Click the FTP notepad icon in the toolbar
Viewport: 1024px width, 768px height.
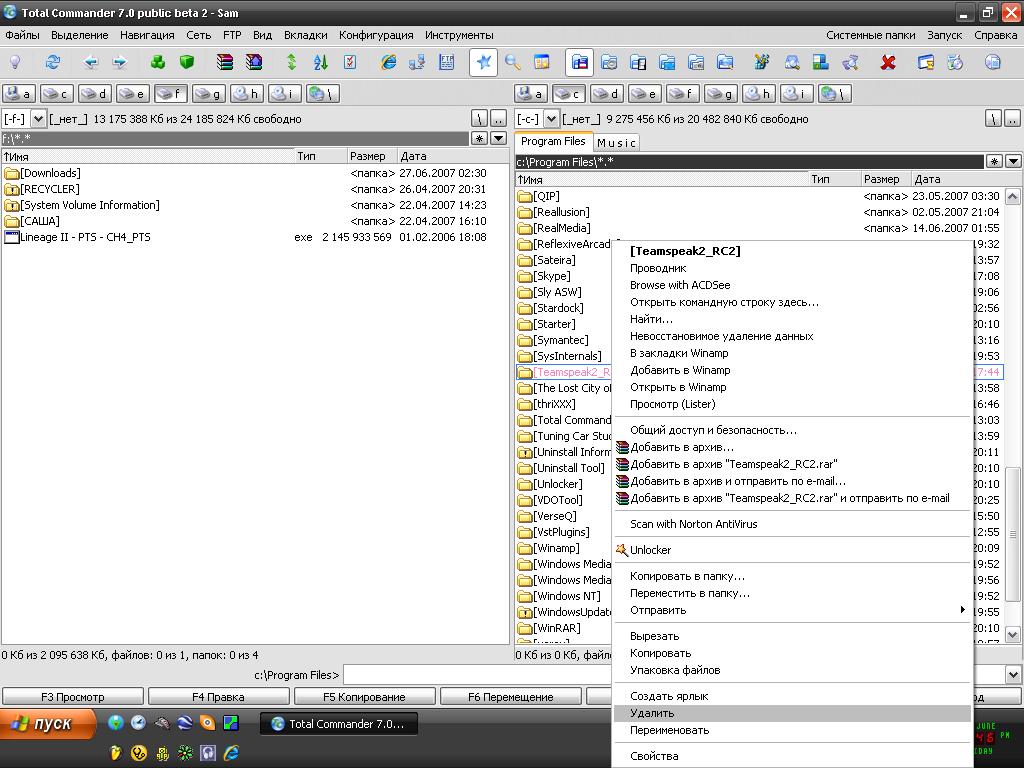tap(447, 62)
